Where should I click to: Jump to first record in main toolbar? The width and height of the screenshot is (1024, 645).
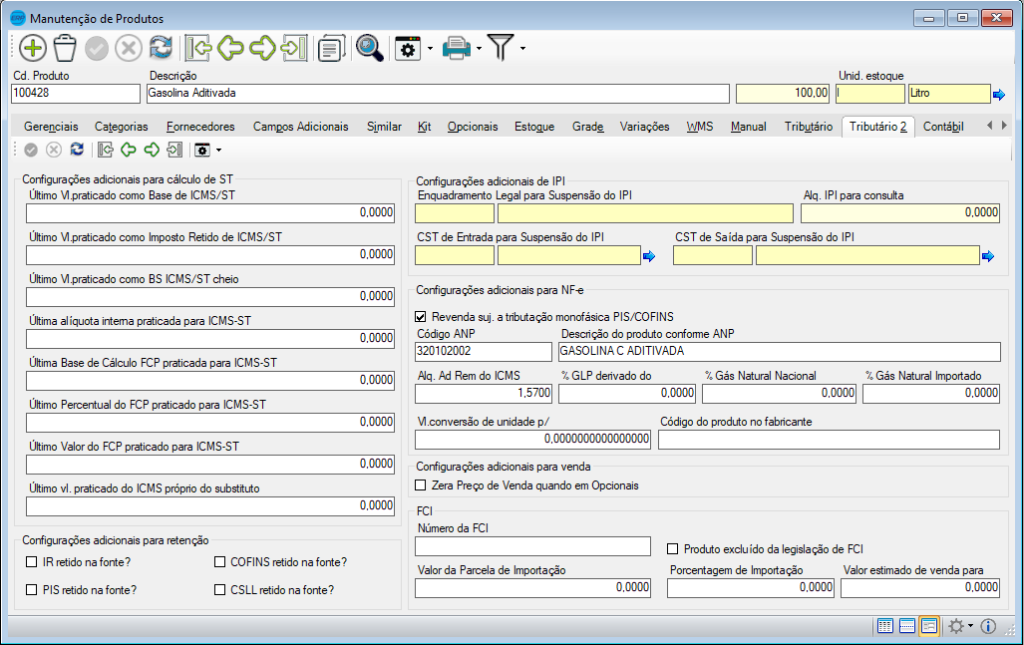click(198, 48)
